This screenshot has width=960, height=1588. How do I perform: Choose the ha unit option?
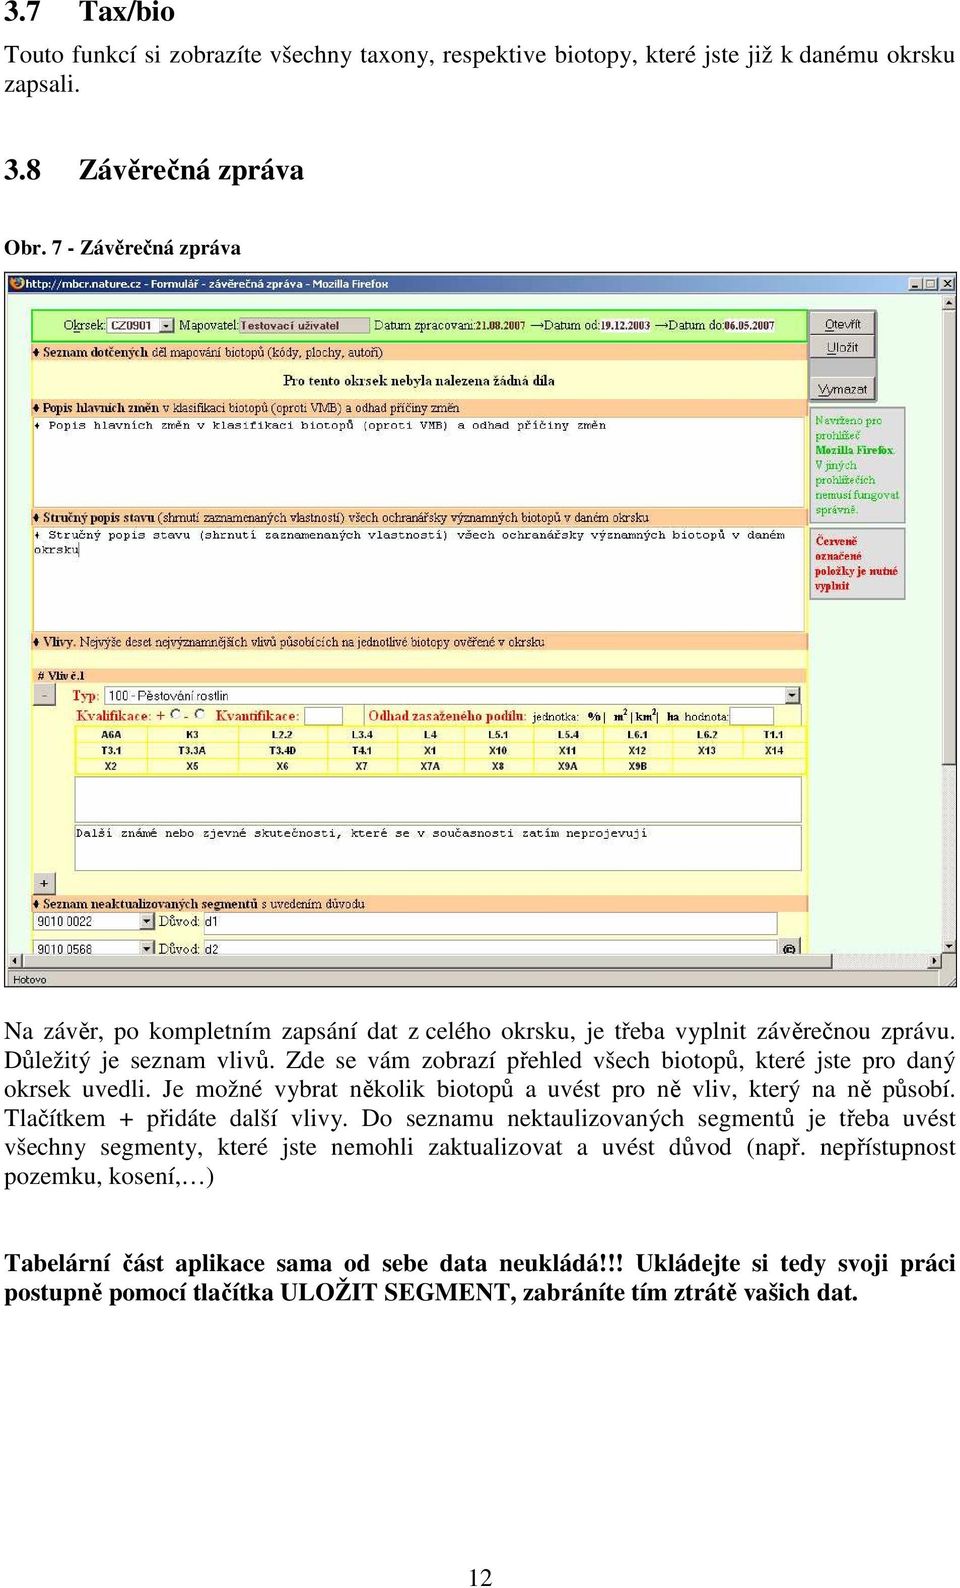pyautogui.click(x=673, y=716)
